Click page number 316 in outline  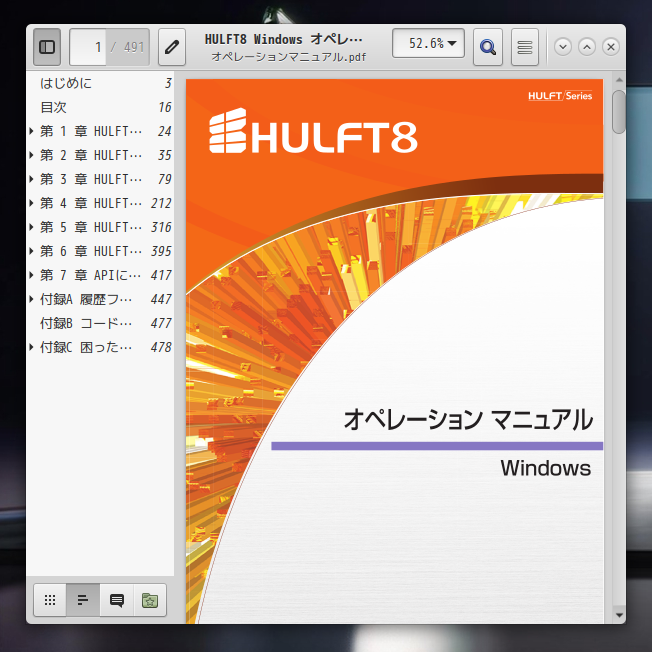[x=161, y=227]
